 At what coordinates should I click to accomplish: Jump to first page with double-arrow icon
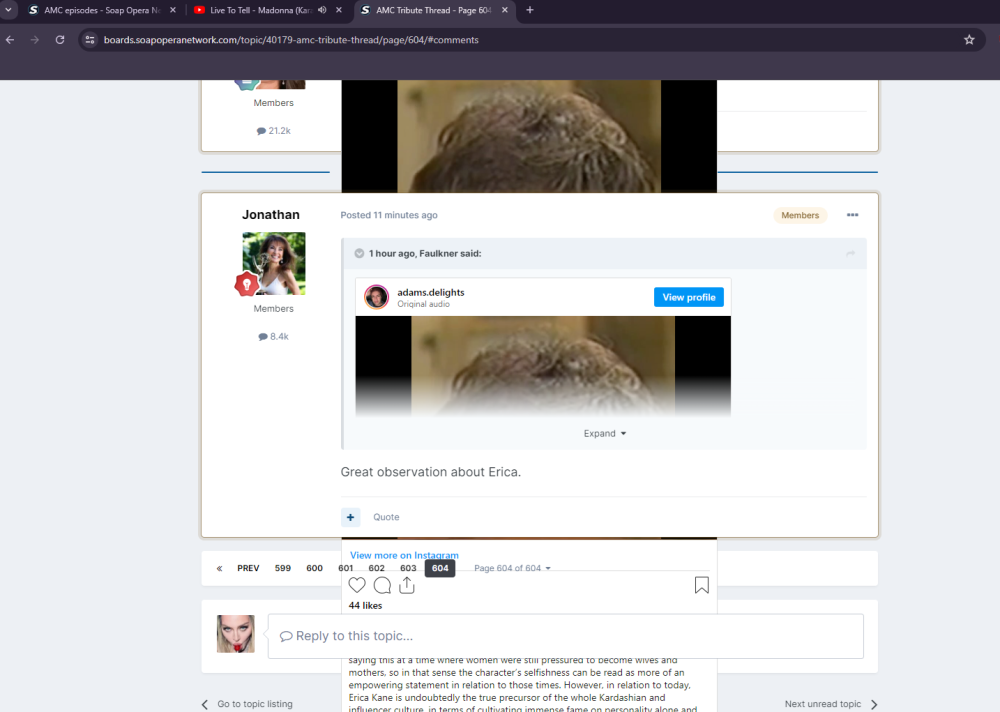click(219, 568)
